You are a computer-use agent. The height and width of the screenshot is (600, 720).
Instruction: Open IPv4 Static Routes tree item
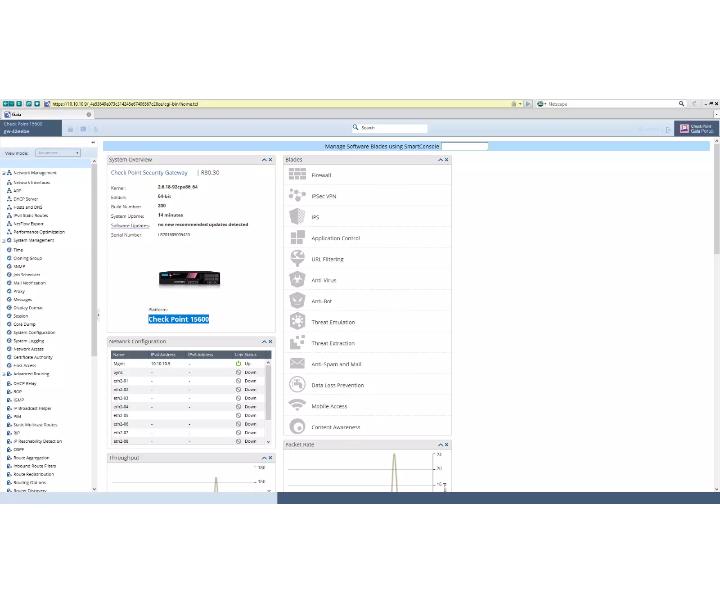pos(30,215)
